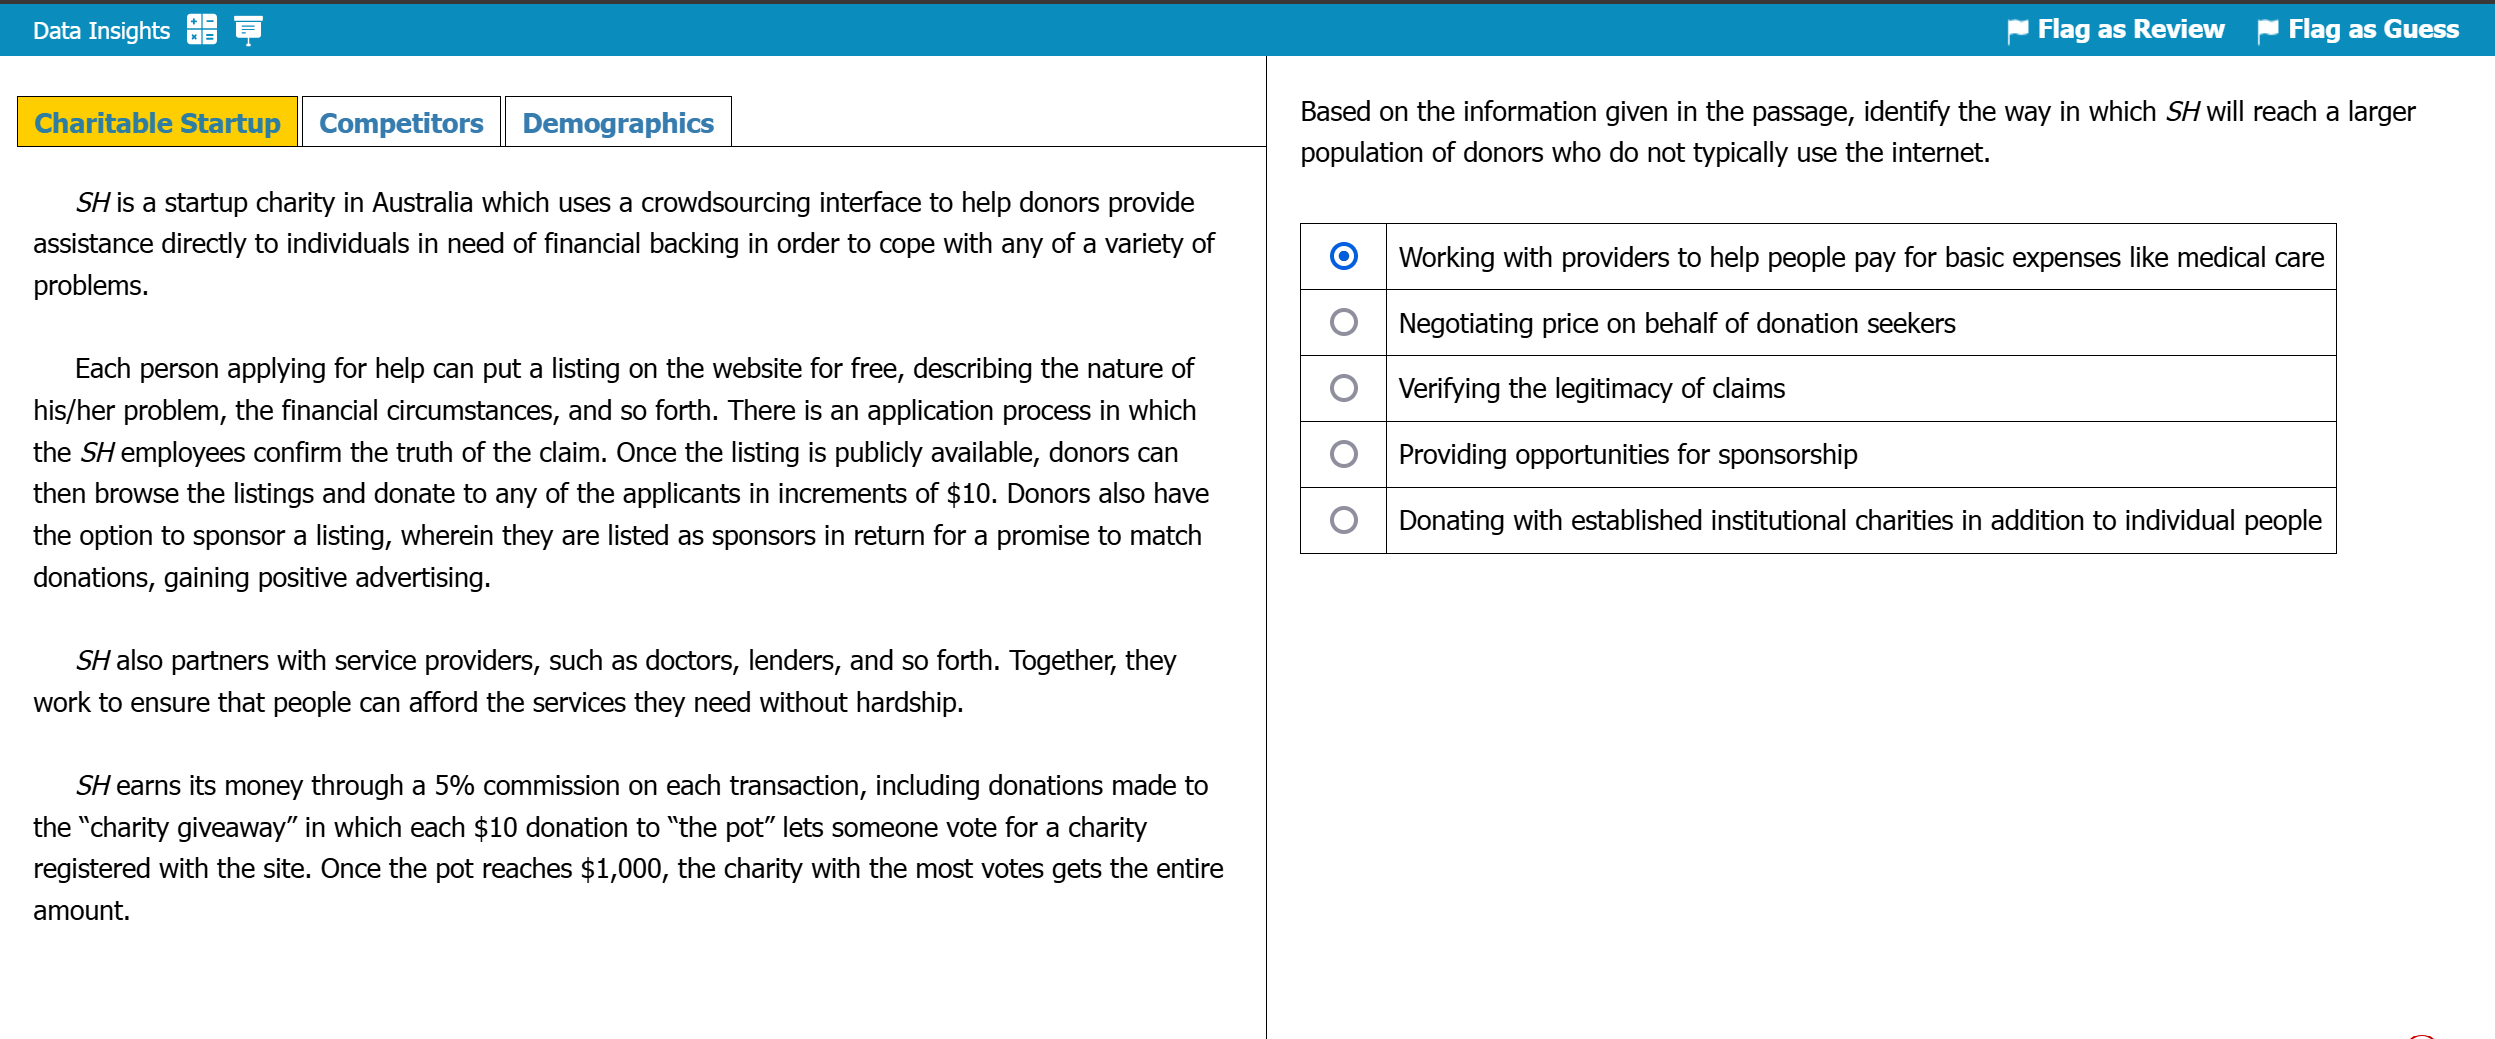
Task: Select radio for 'Donating with established institutional charities'
Action: [1343, 520]
